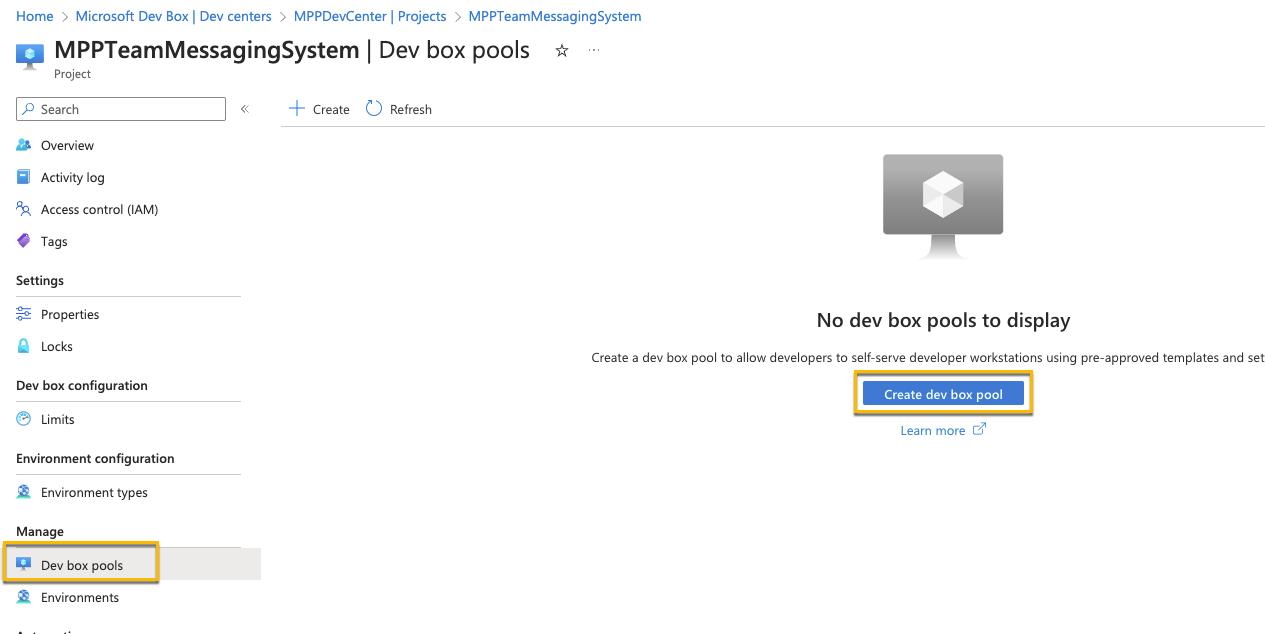Click the Locks padlock icon
1265x634 pixels.
tap(24, 346)
